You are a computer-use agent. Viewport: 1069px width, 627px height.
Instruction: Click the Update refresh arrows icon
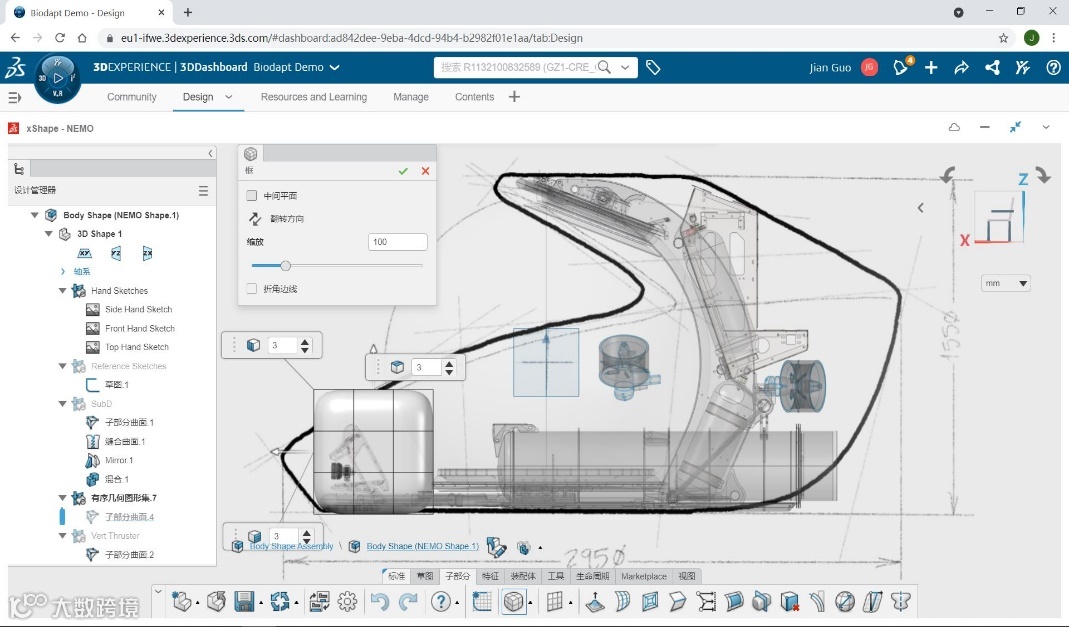point(280,601)
